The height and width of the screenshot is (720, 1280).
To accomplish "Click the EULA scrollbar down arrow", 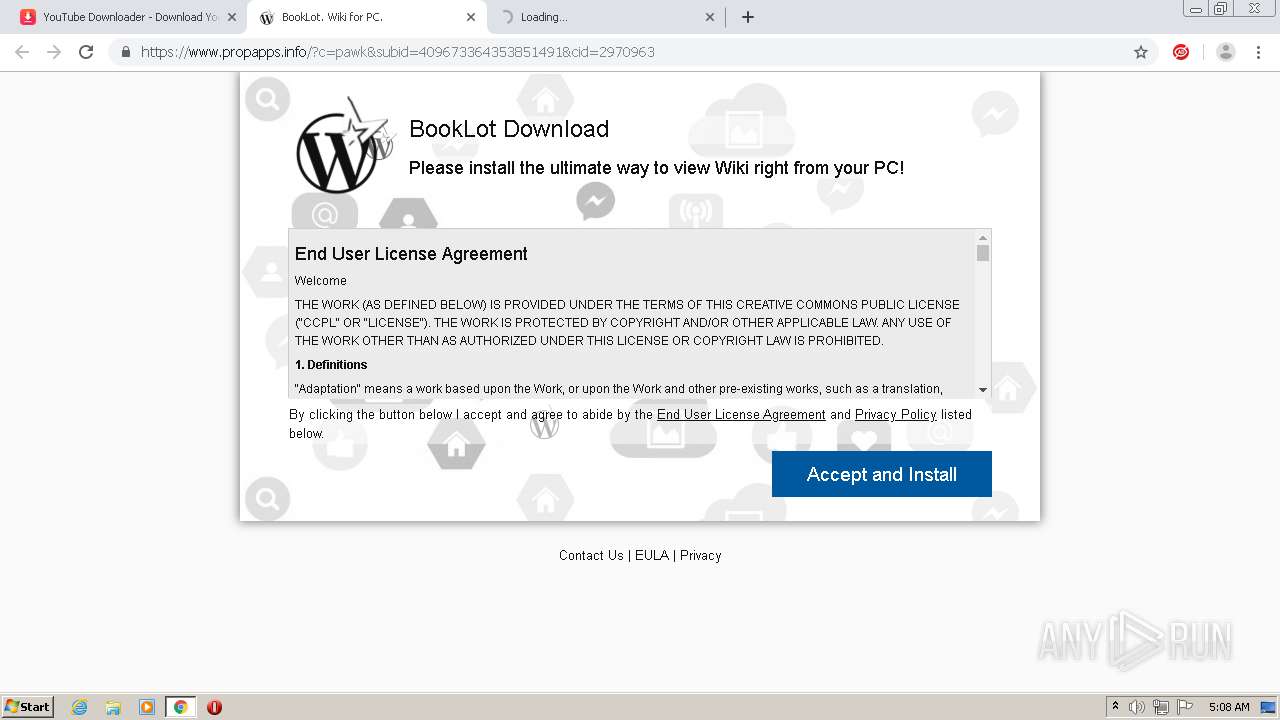I will [983, 390].
